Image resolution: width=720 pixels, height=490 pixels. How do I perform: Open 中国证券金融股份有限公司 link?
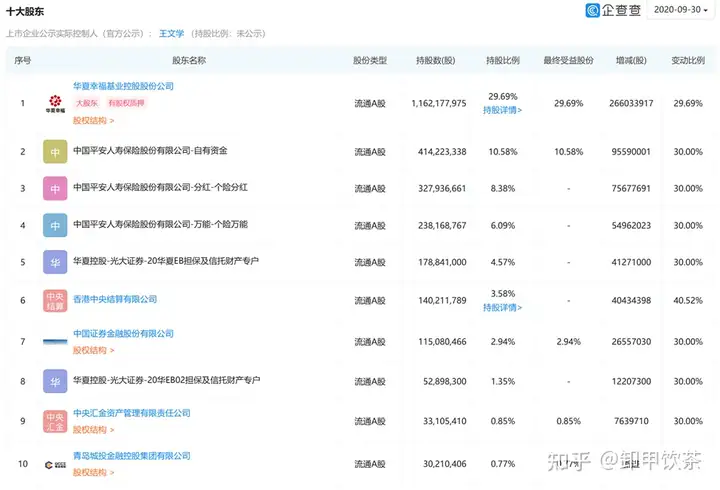click(124, 333)
